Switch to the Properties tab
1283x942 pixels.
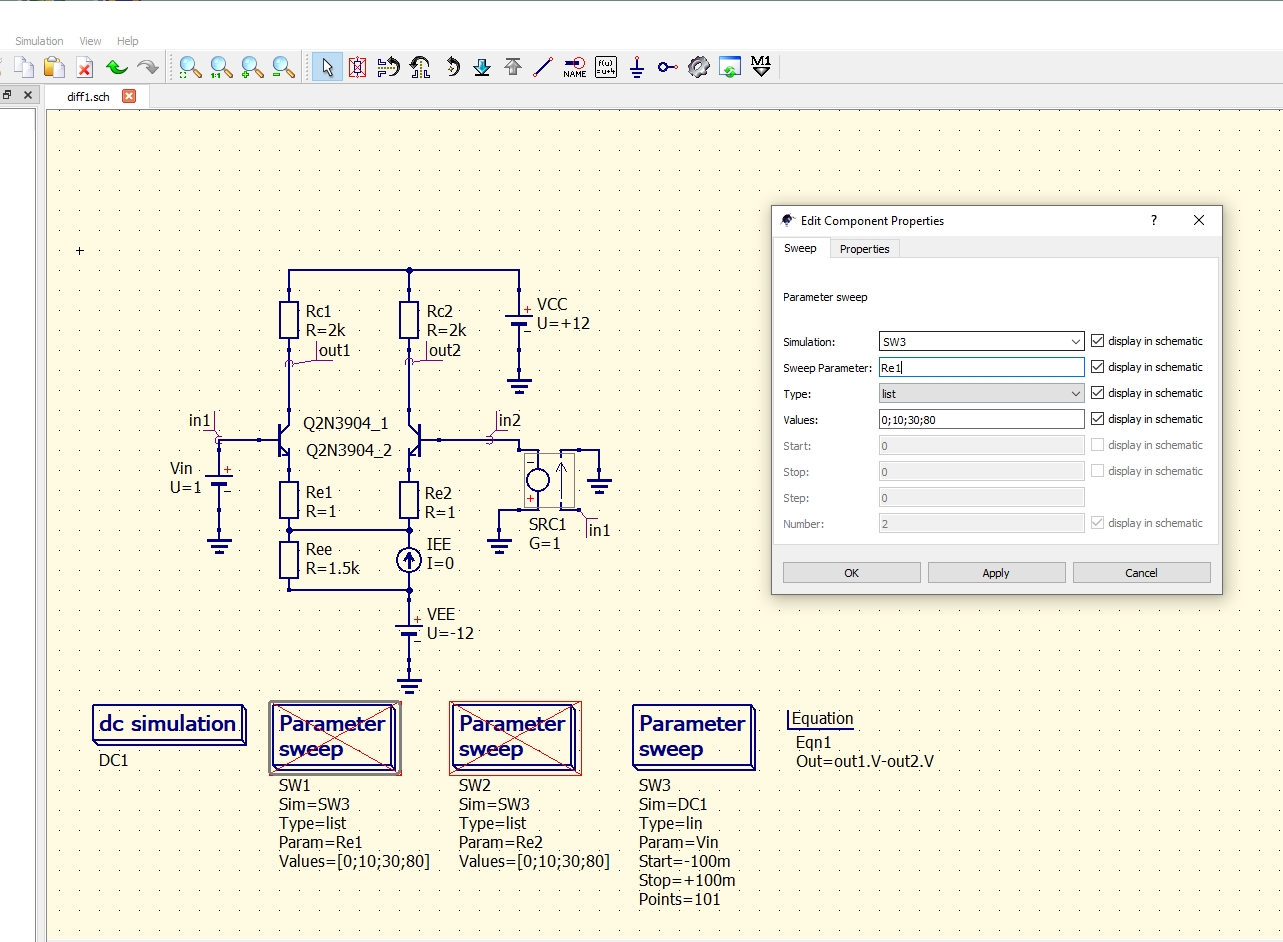[x=865, y=249]
